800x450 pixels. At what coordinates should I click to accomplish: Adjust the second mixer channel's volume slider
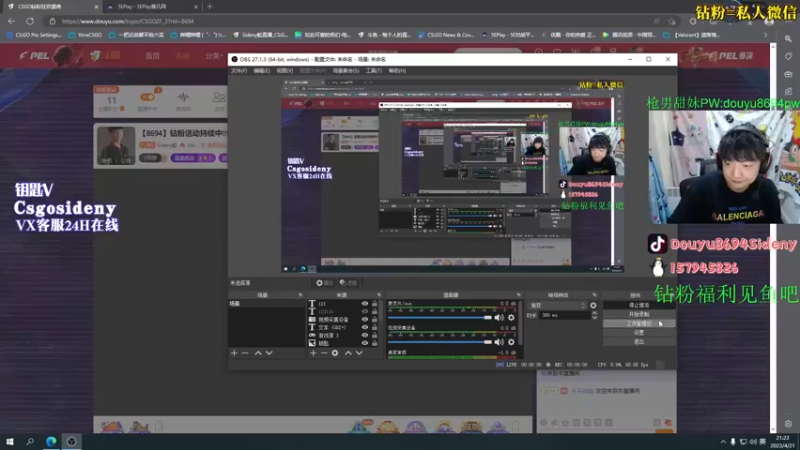pos(440,342)
